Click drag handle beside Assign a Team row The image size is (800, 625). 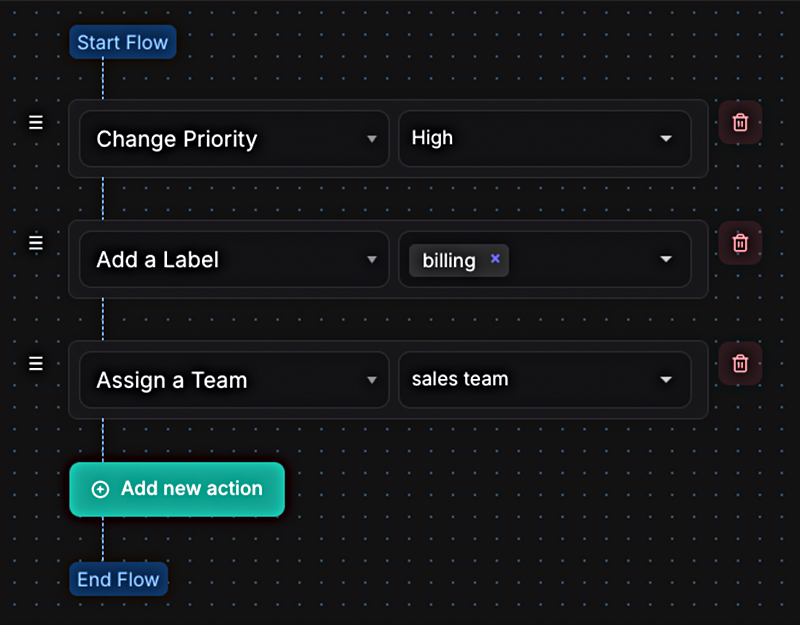pyautogui.click(x=36, y=363)
